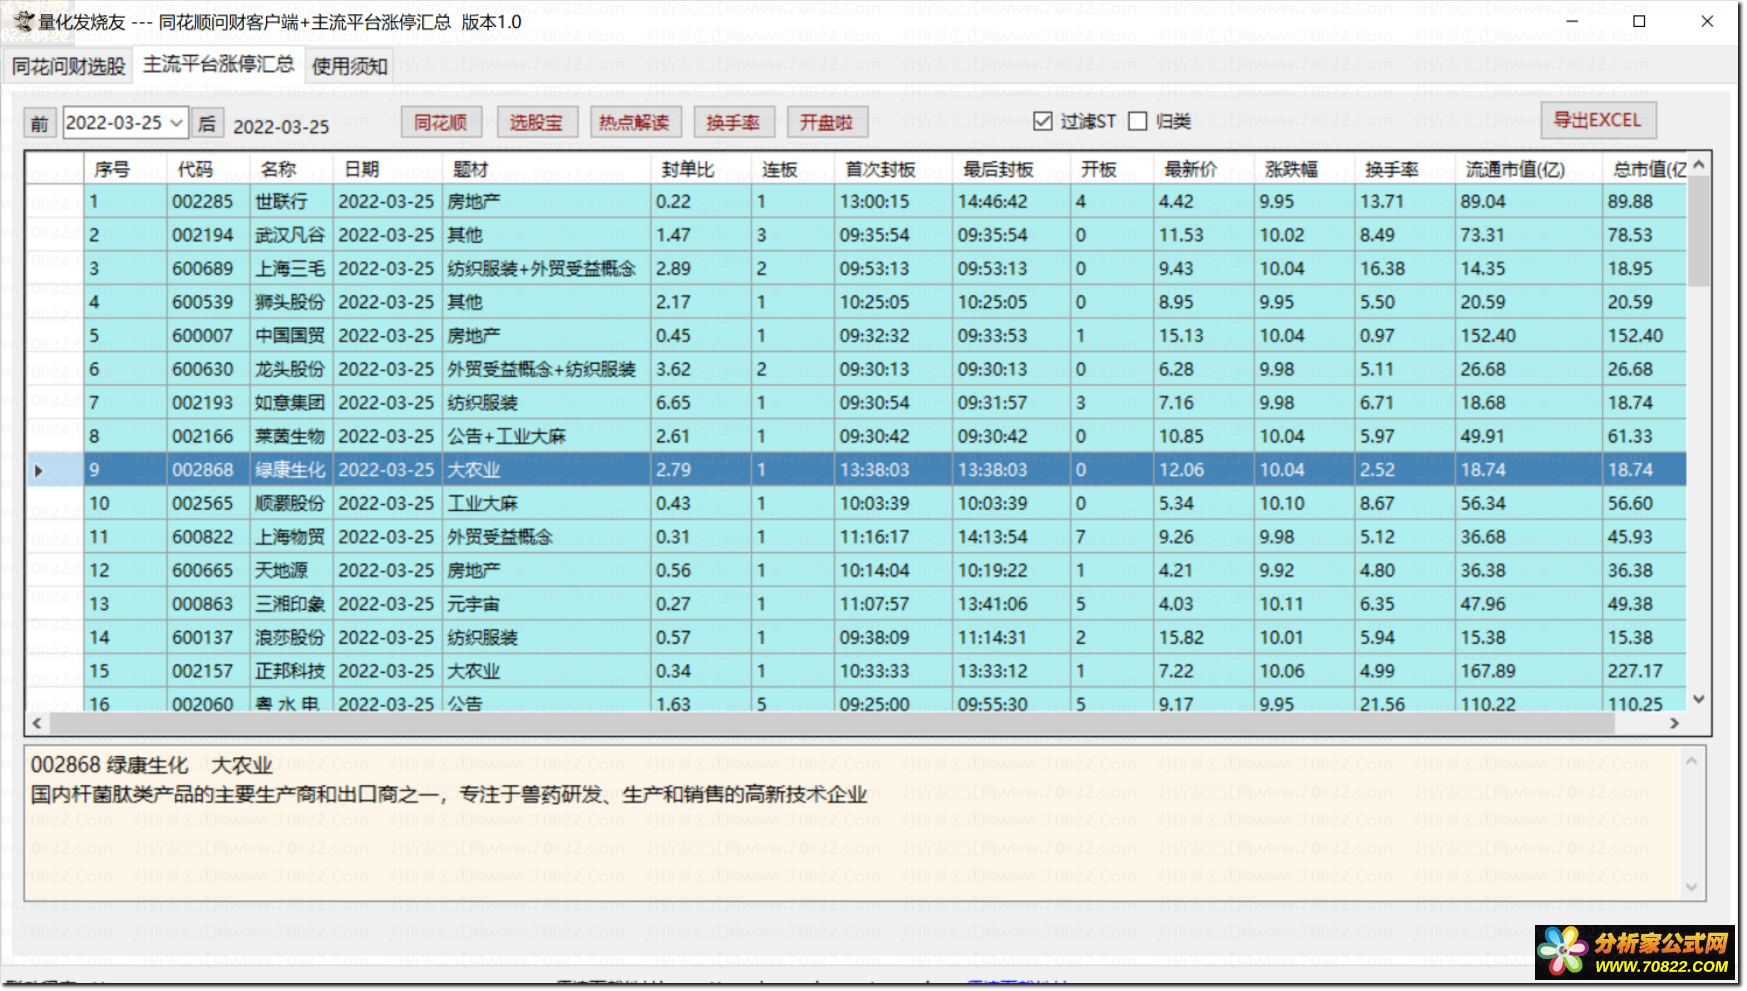The image size is (1747, 991).
Task: Click the highlighted 绿康生化 name cell
Action: [x=292, y=470]
